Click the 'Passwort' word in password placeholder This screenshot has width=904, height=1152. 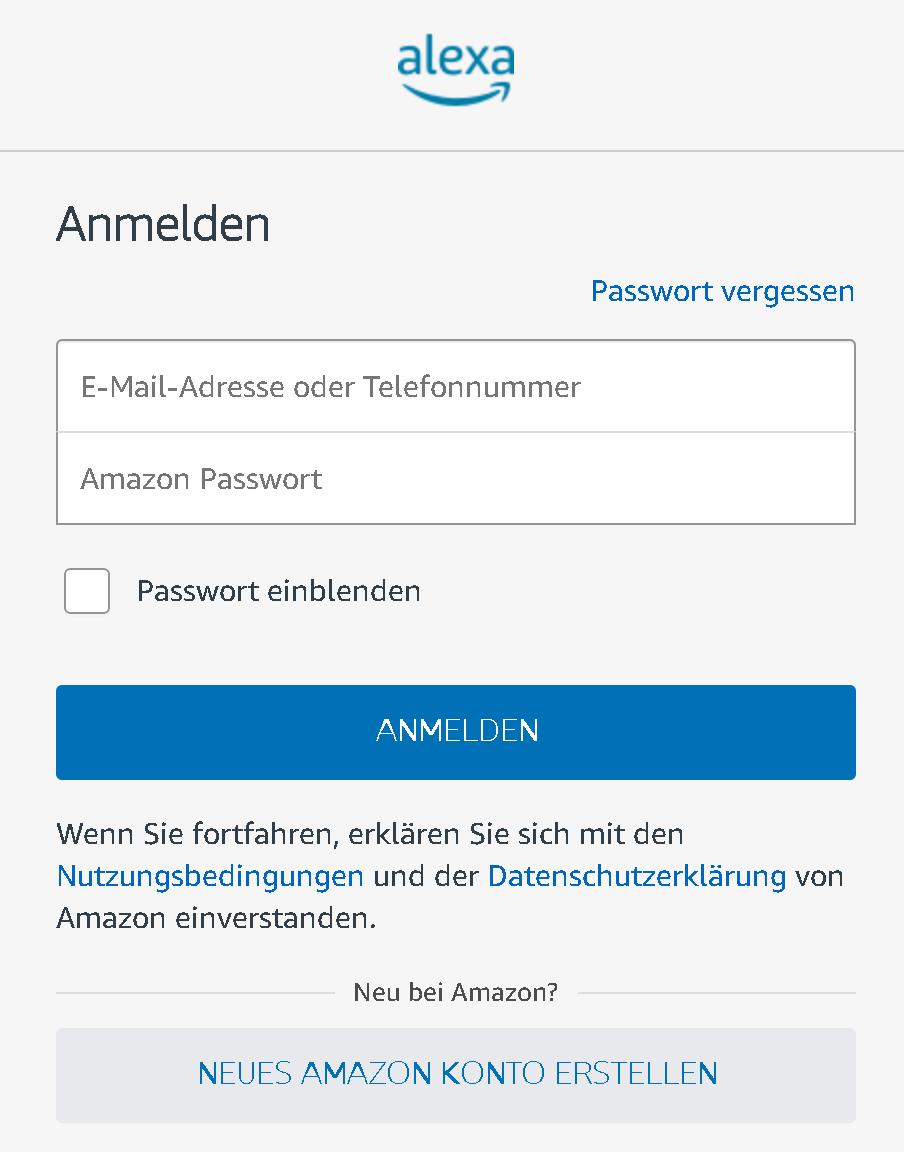point(261,479)
